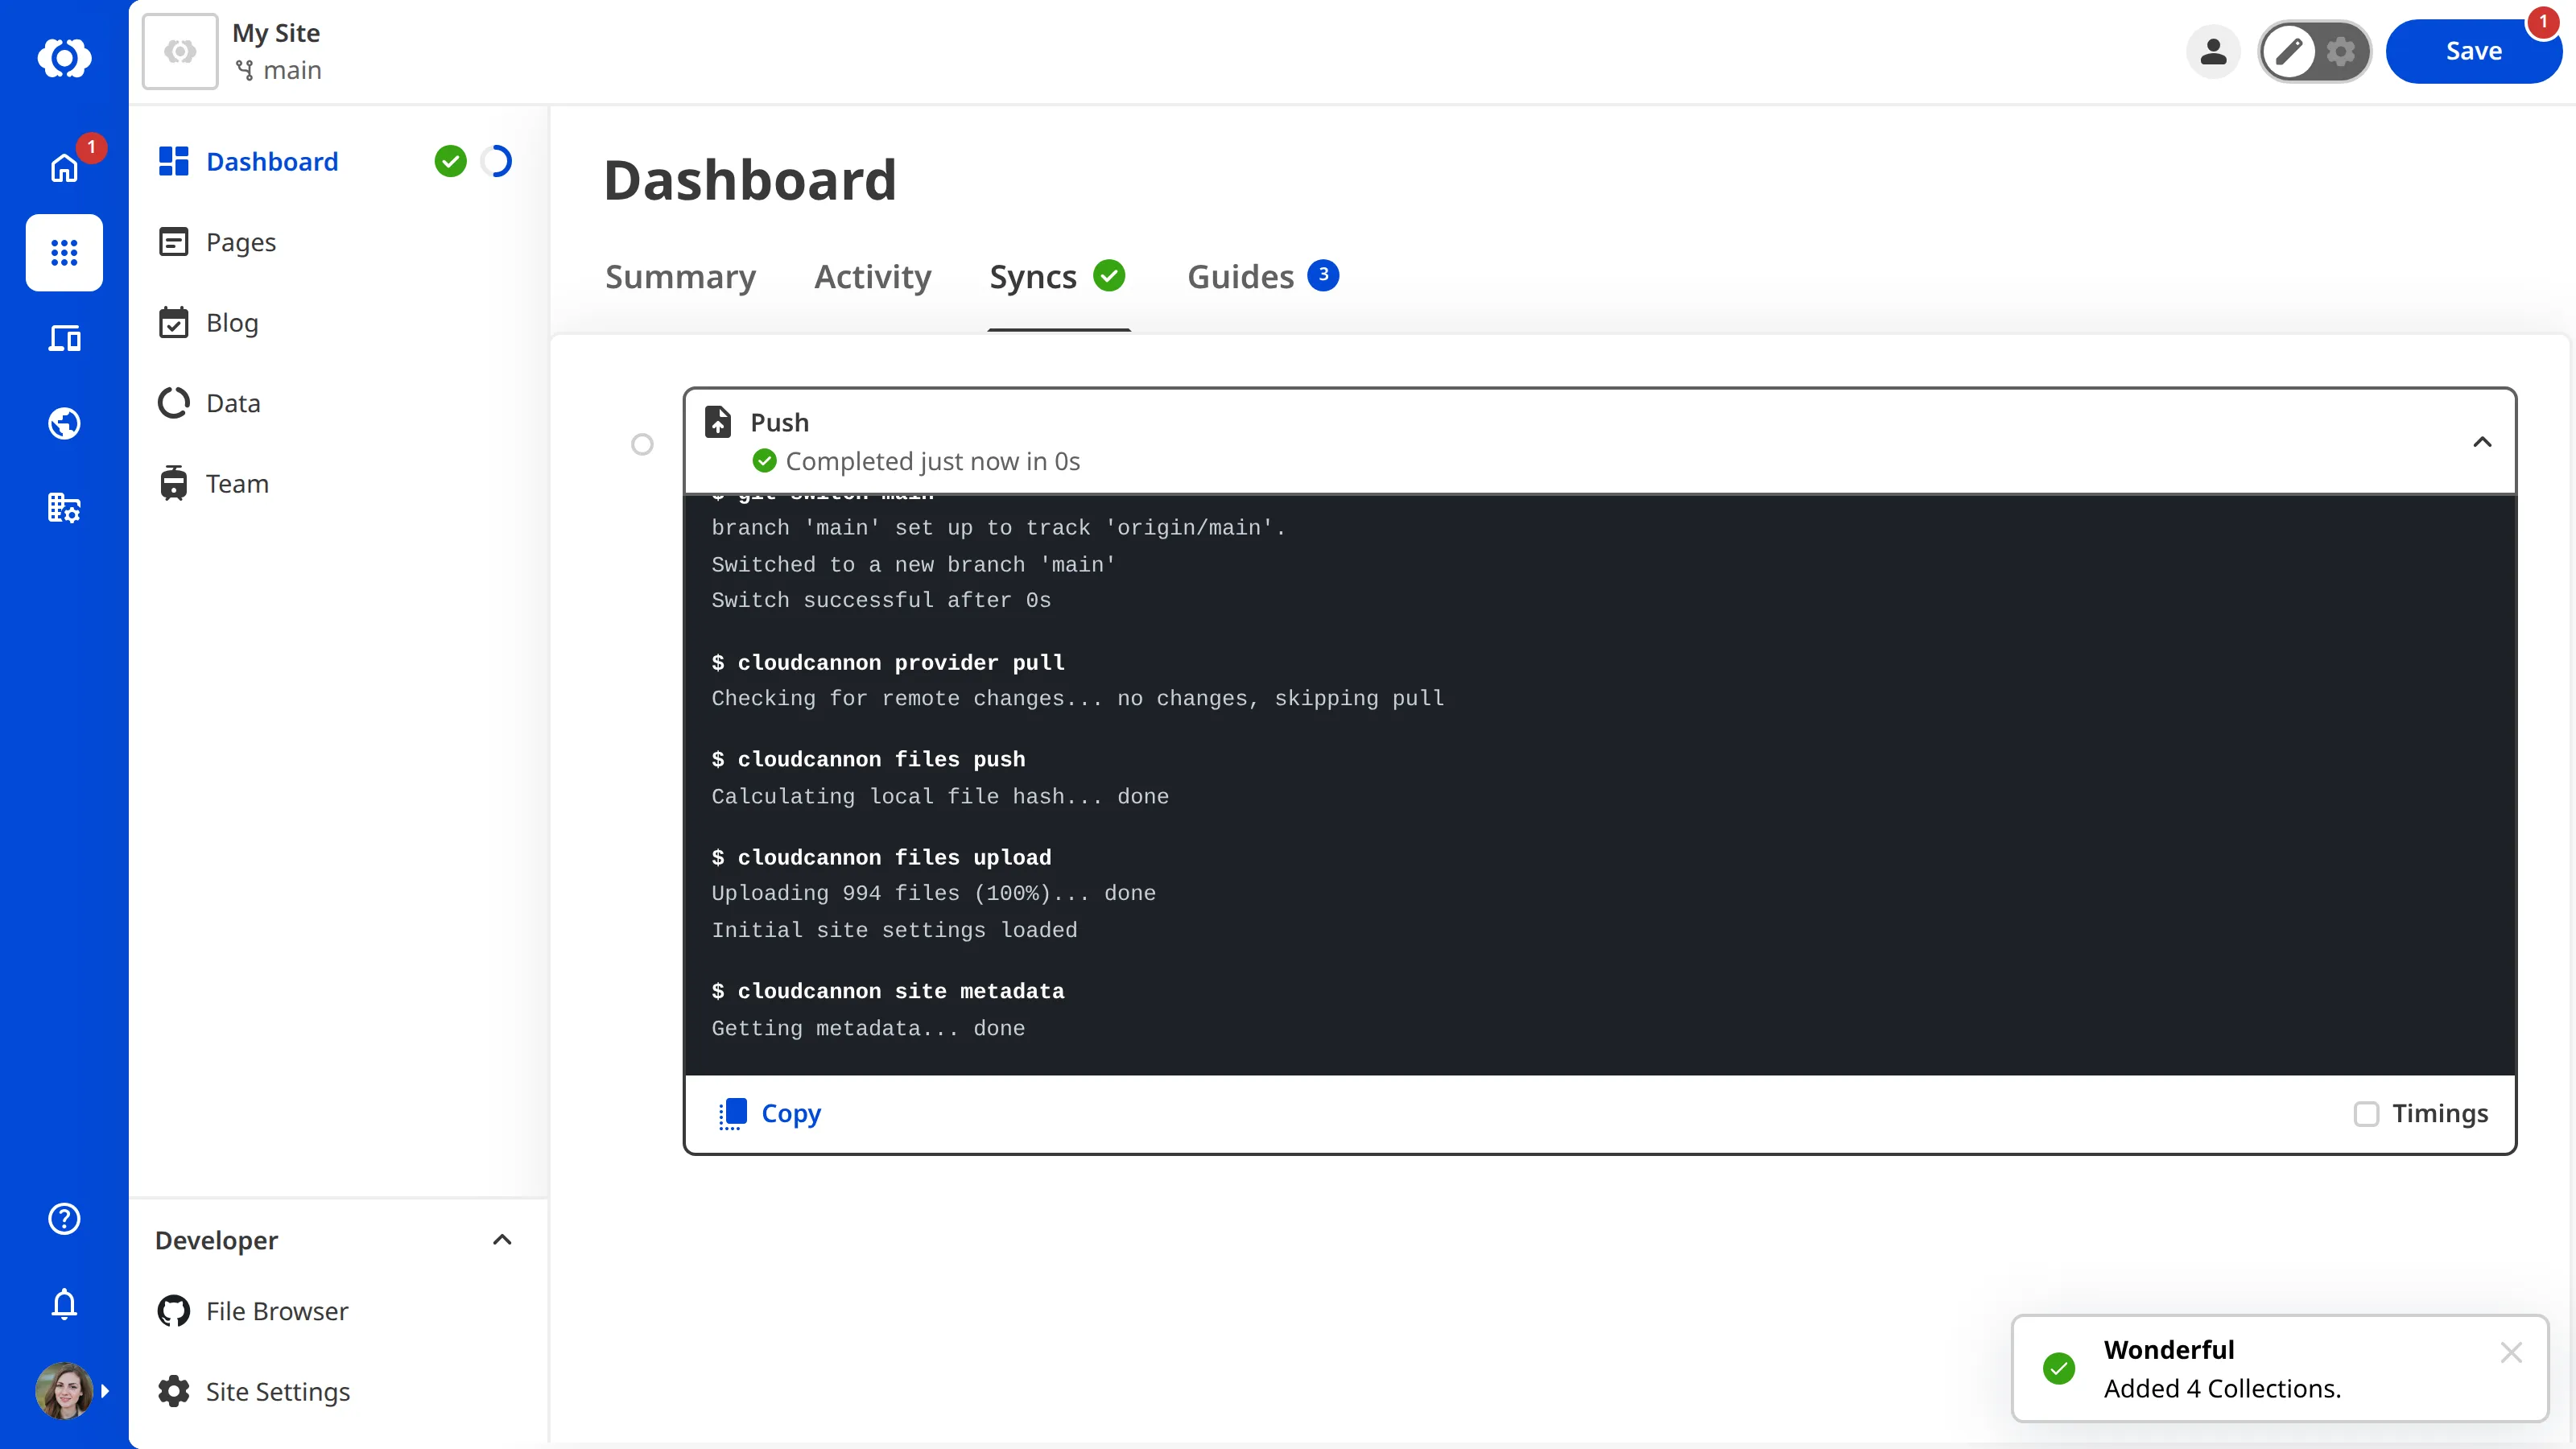Viewport: 2576px width, 1449px height.
Task: Switch to the Guides tab
Action: (1262, 276)
